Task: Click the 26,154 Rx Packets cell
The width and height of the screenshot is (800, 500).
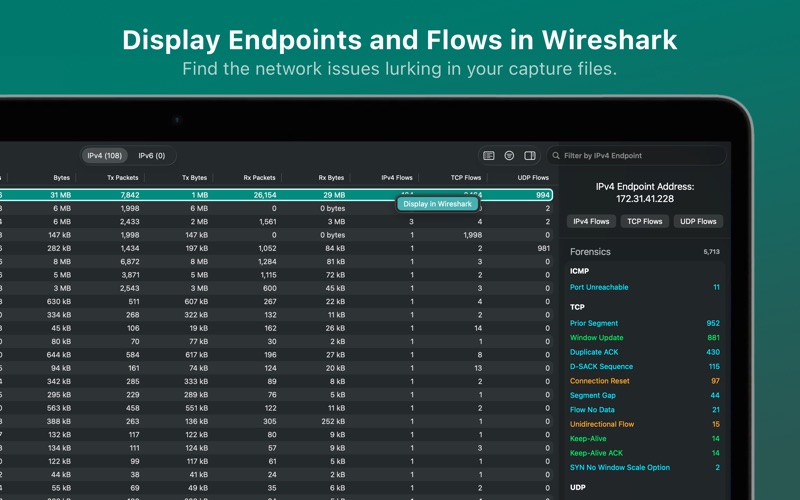Action: pyautogui.click(x=265, y=195)
